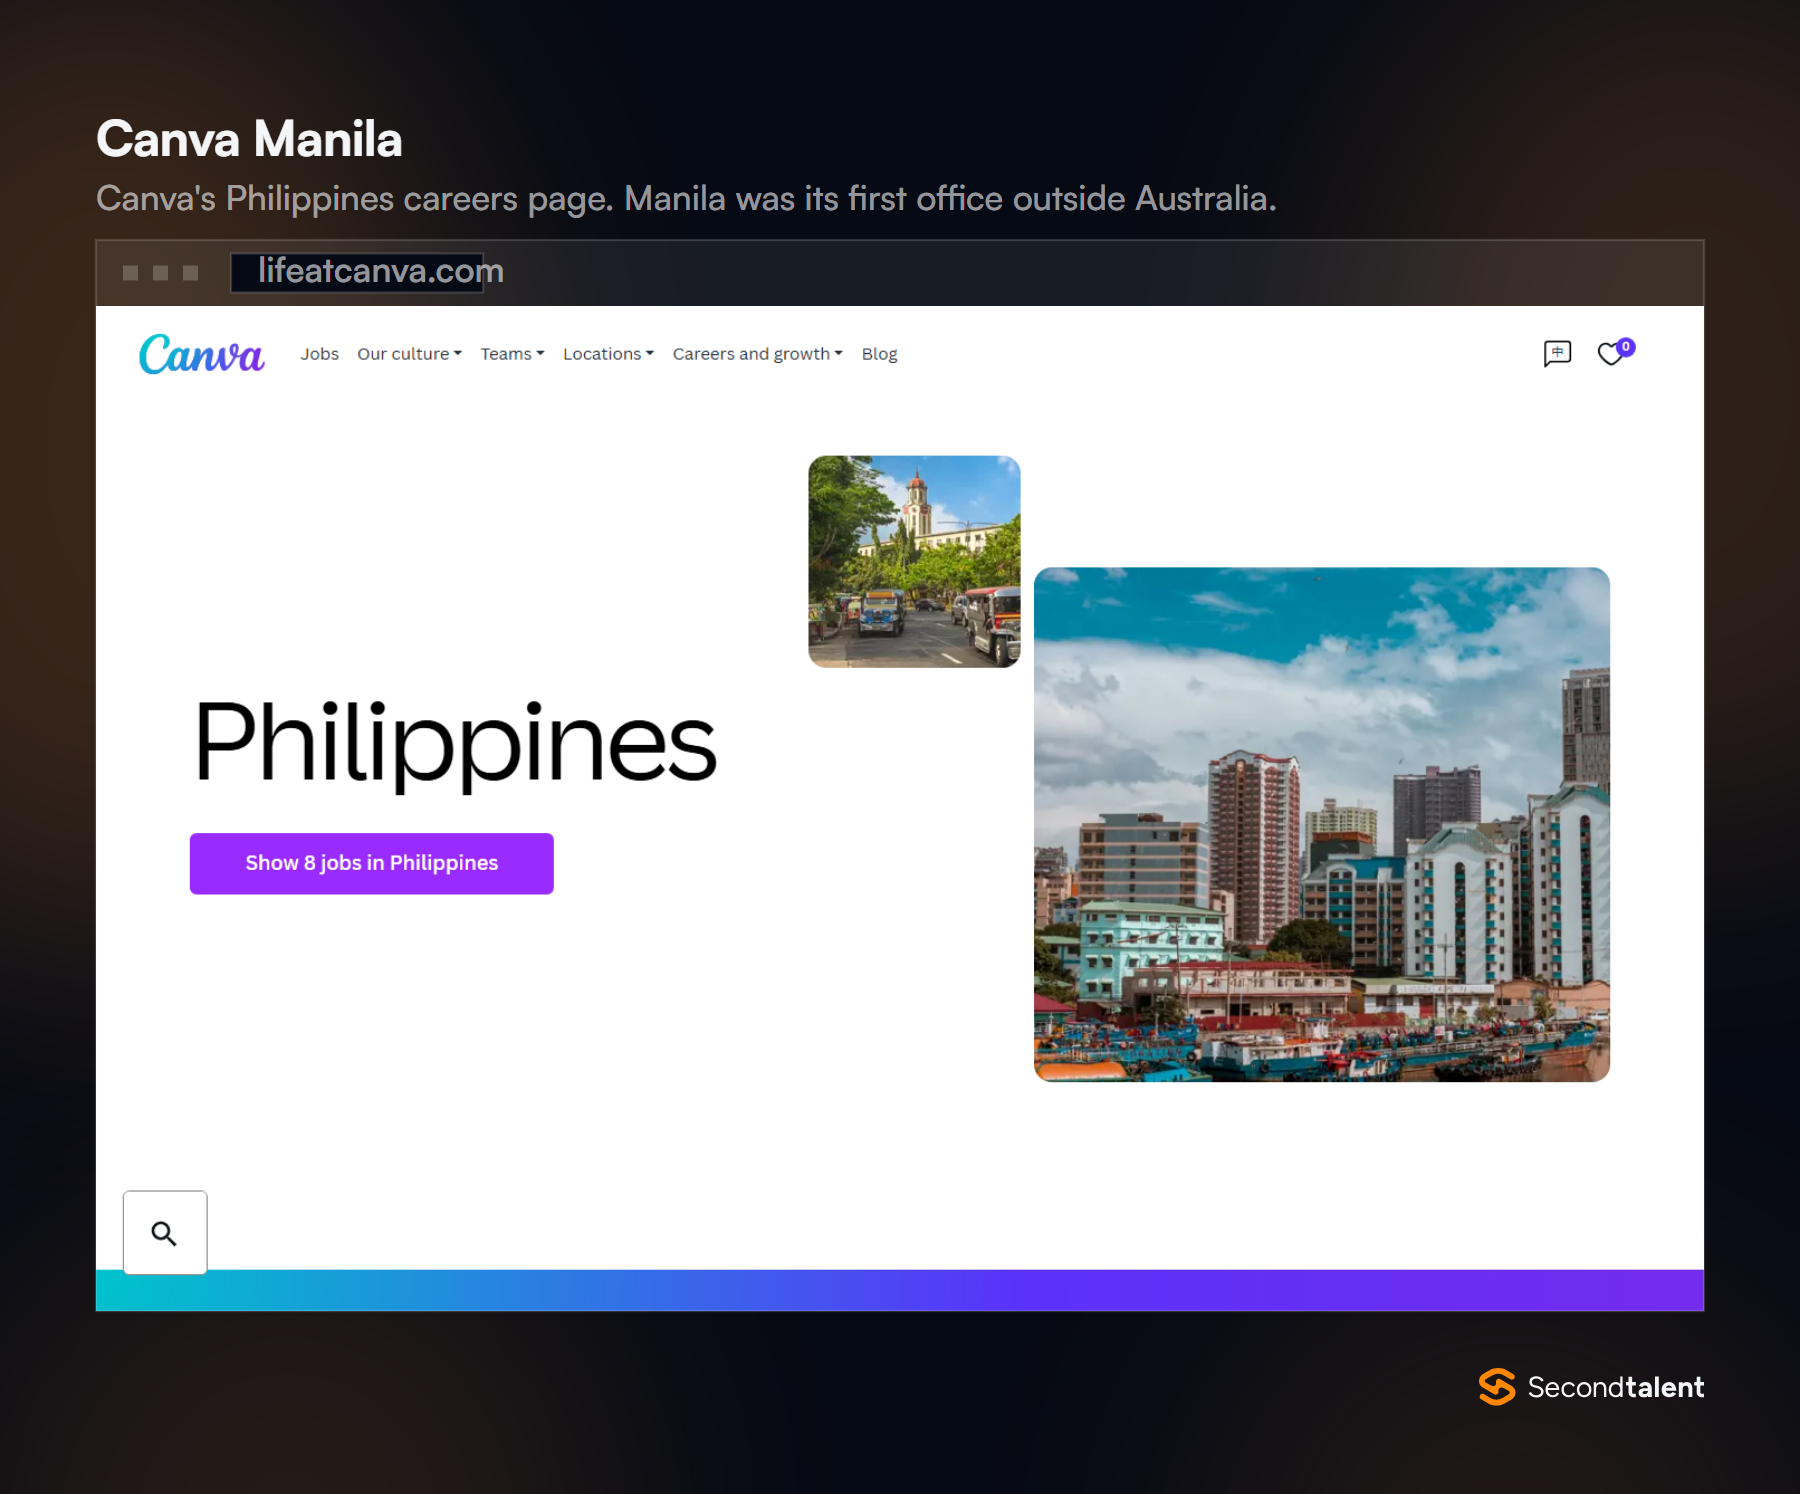Image resolution: width=1800 pixels, height=1494 pixels.
Task: Open the Manila skyline harbor photo
Action: [1322, 824]
